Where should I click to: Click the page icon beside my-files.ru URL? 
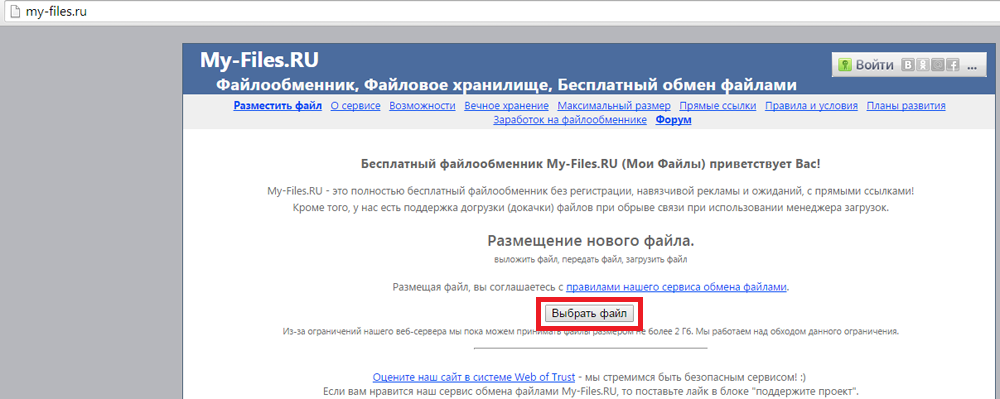pyautogui.click(x=15, y=11)
